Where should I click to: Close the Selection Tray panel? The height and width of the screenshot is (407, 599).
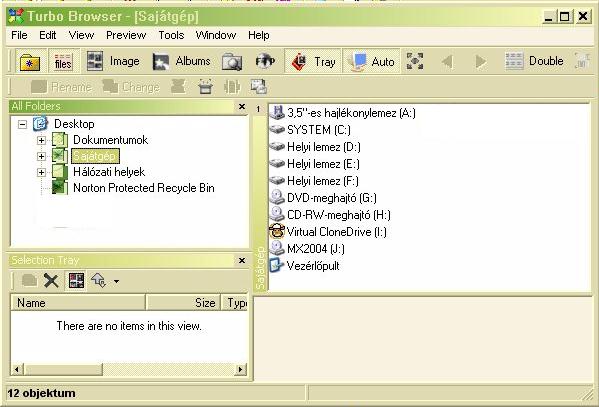[242, 260]
